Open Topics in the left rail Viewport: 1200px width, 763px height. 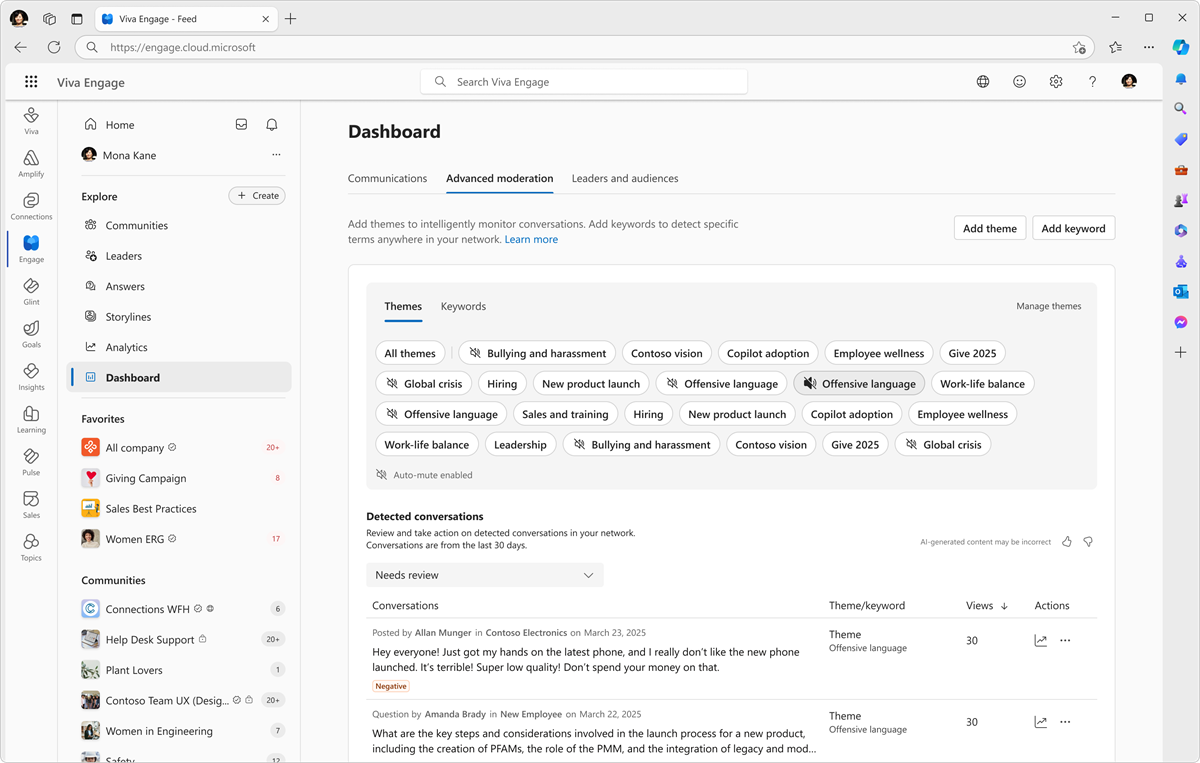tap(31, 548)
